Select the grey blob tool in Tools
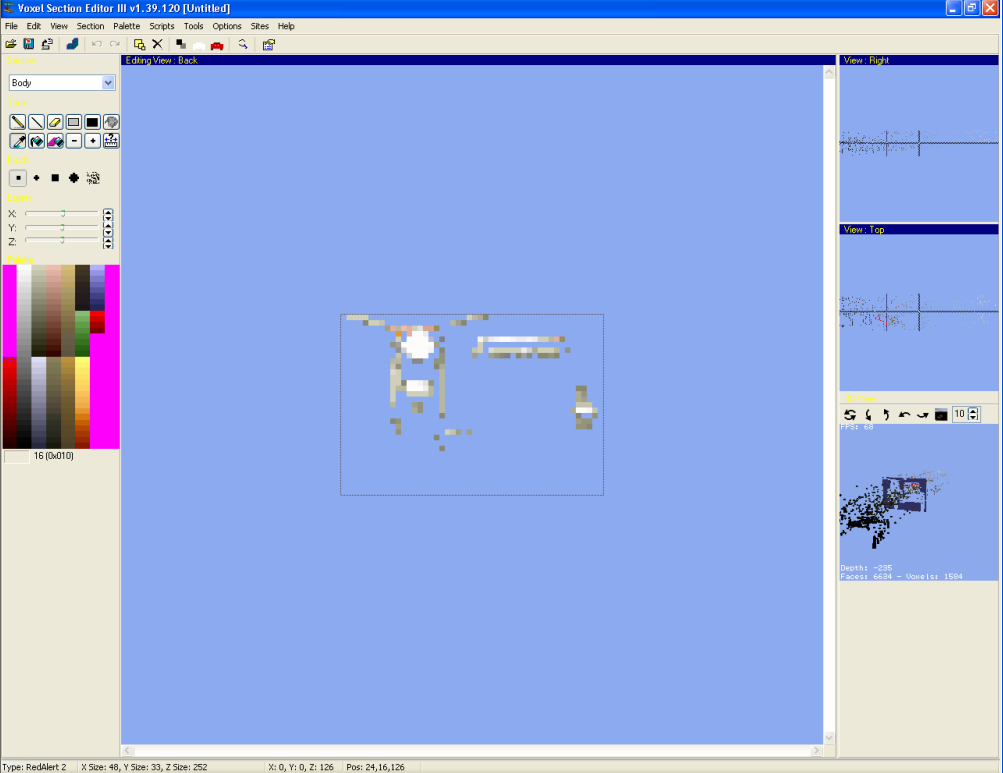The image size is (1003, 773). [x=111, y=122]
